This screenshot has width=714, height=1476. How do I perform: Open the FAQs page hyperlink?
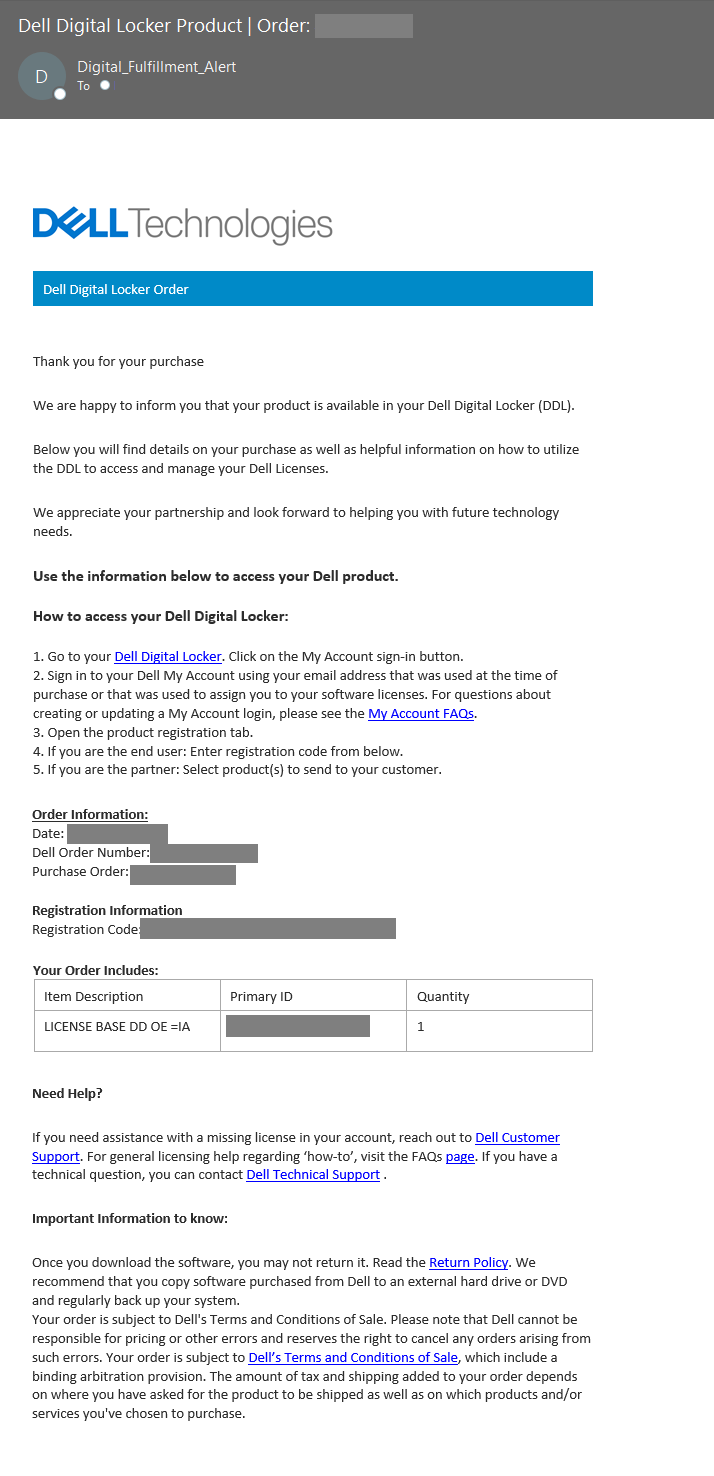(x=459, y=1155)
